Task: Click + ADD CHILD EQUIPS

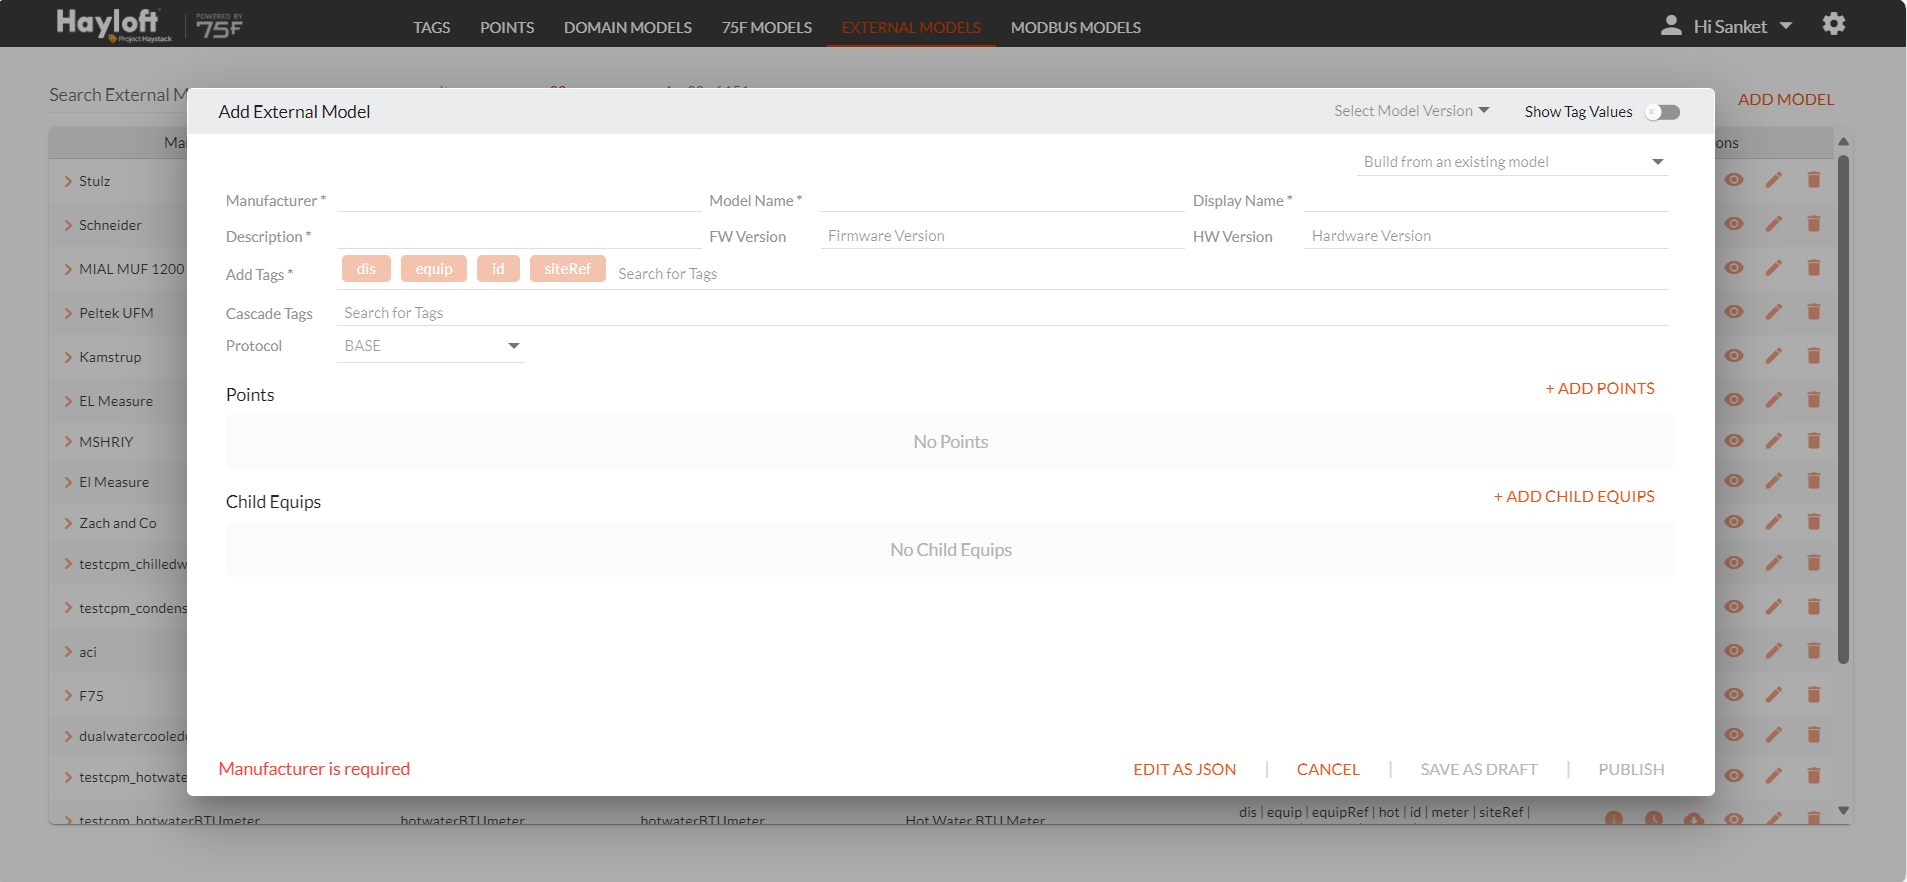Action: pos(1574,496)
